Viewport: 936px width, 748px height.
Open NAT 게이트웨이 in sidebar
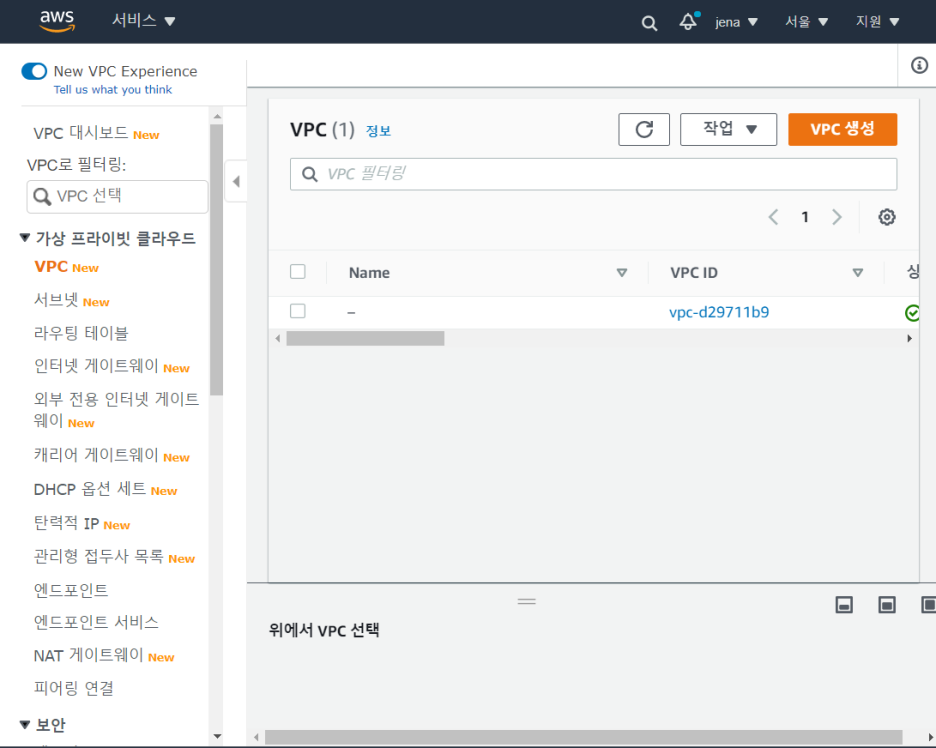point(88,655)
